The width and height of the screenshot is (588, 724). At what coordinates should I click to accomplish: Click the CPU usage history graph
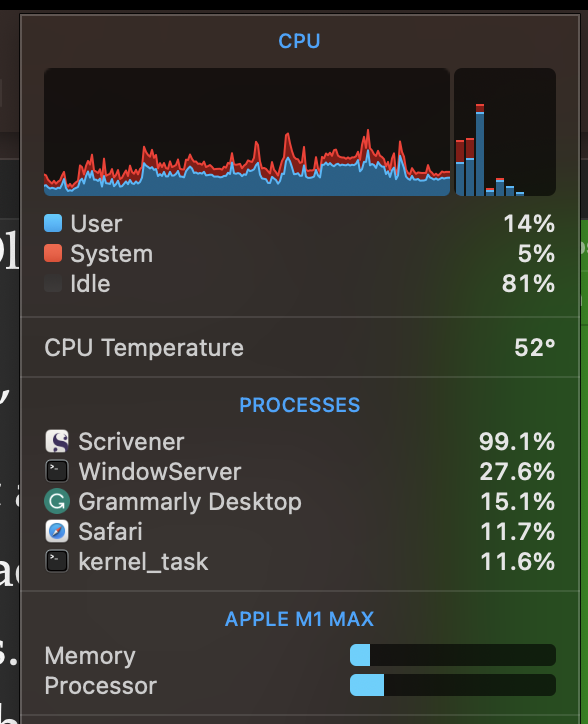[247, 132]
